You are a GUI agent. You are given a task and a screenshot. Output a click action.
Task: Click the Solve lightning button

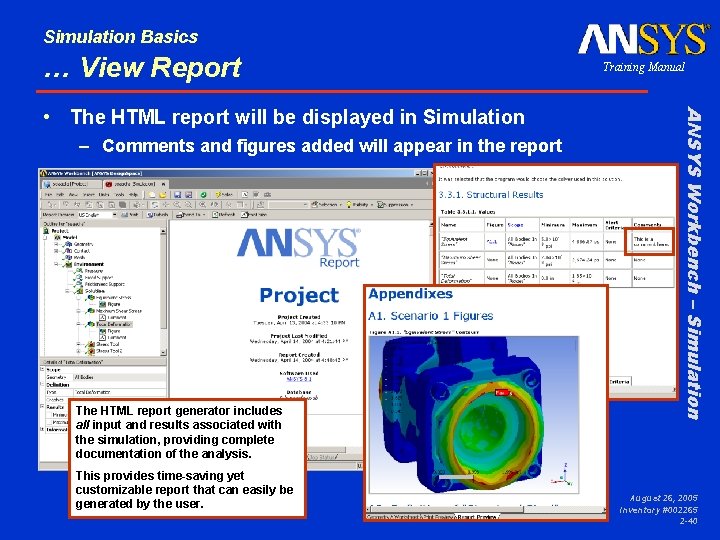224,195
